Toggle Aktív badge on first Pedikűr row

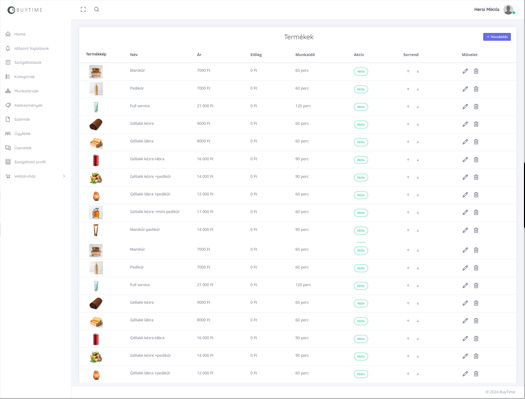(x=361, y=89)
